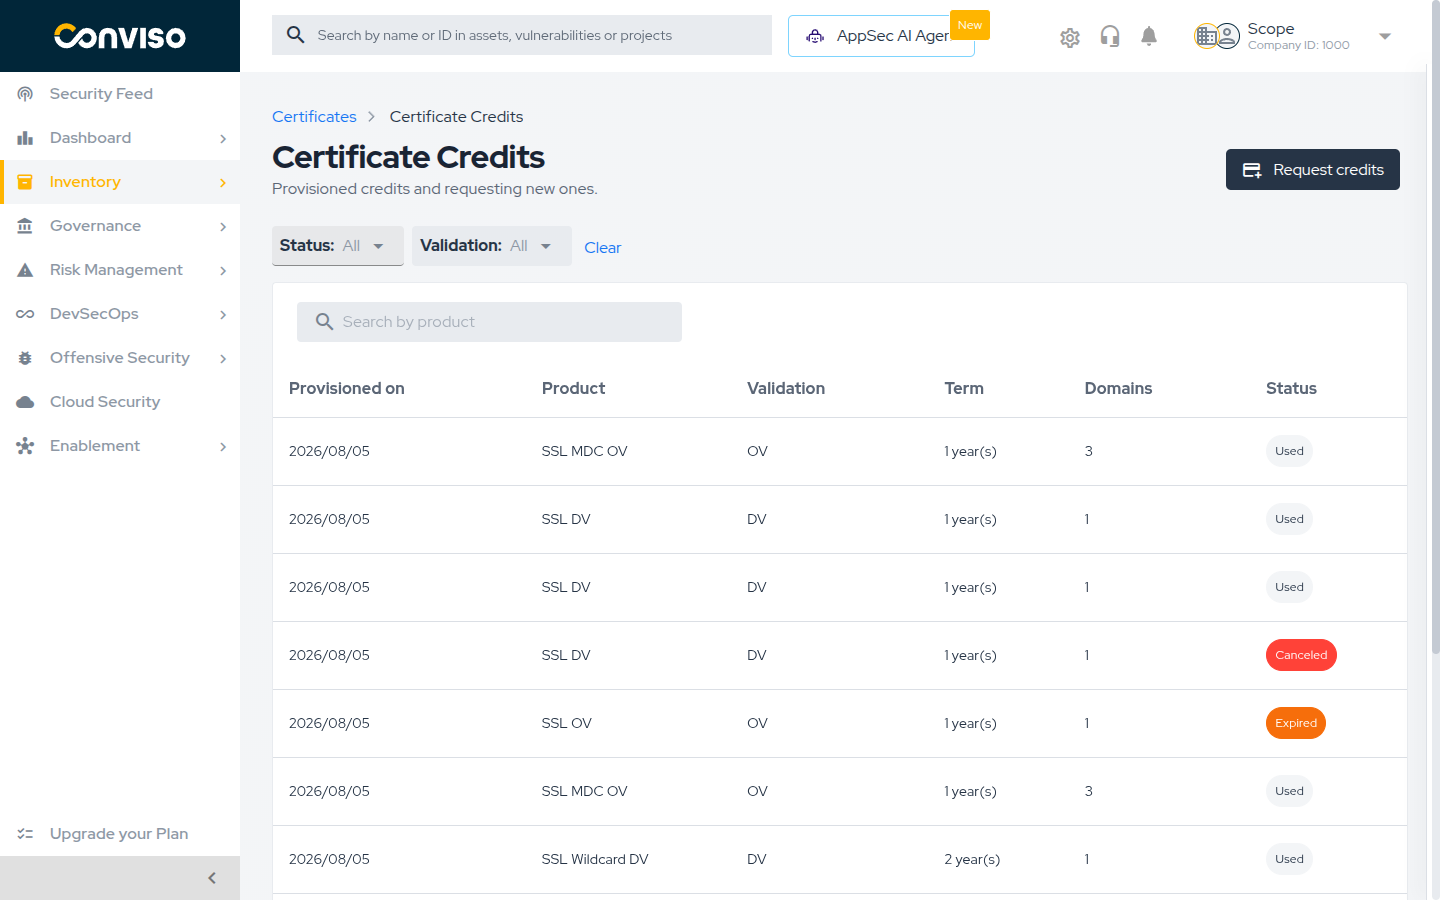Focus the global search input field
The width and height of the screenshot is (1440, 900).
click(522, 35)
